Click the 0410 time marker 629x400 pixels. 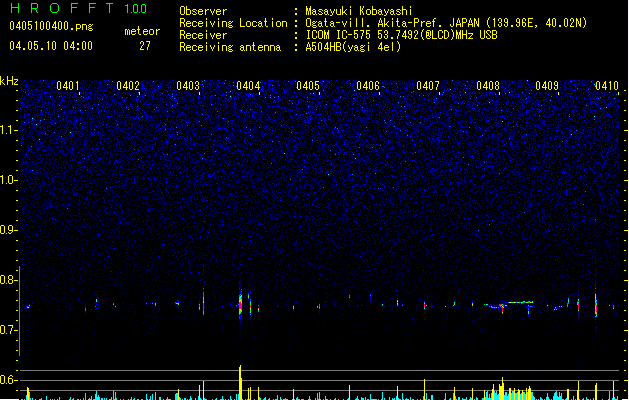pyautogui.click(x=607, y=86)
